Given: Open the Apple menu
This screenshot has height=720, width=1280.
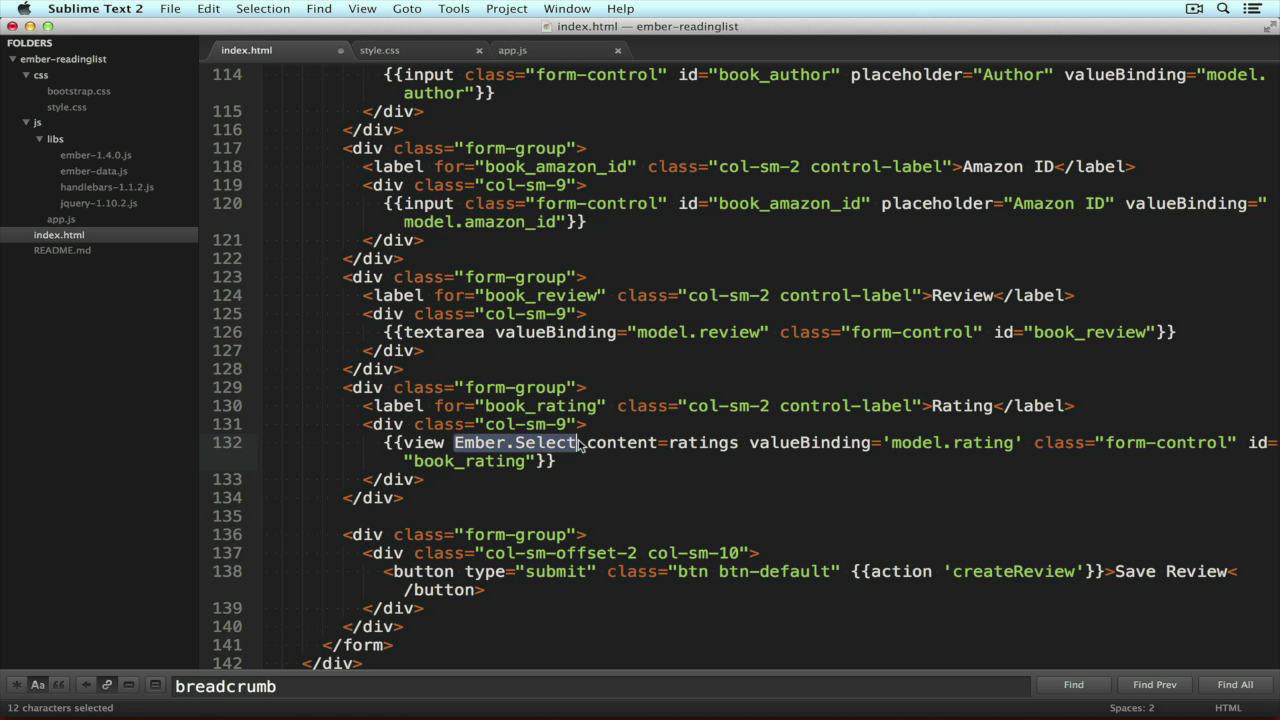Looking at the screenshot, I should tap(24, 9).
